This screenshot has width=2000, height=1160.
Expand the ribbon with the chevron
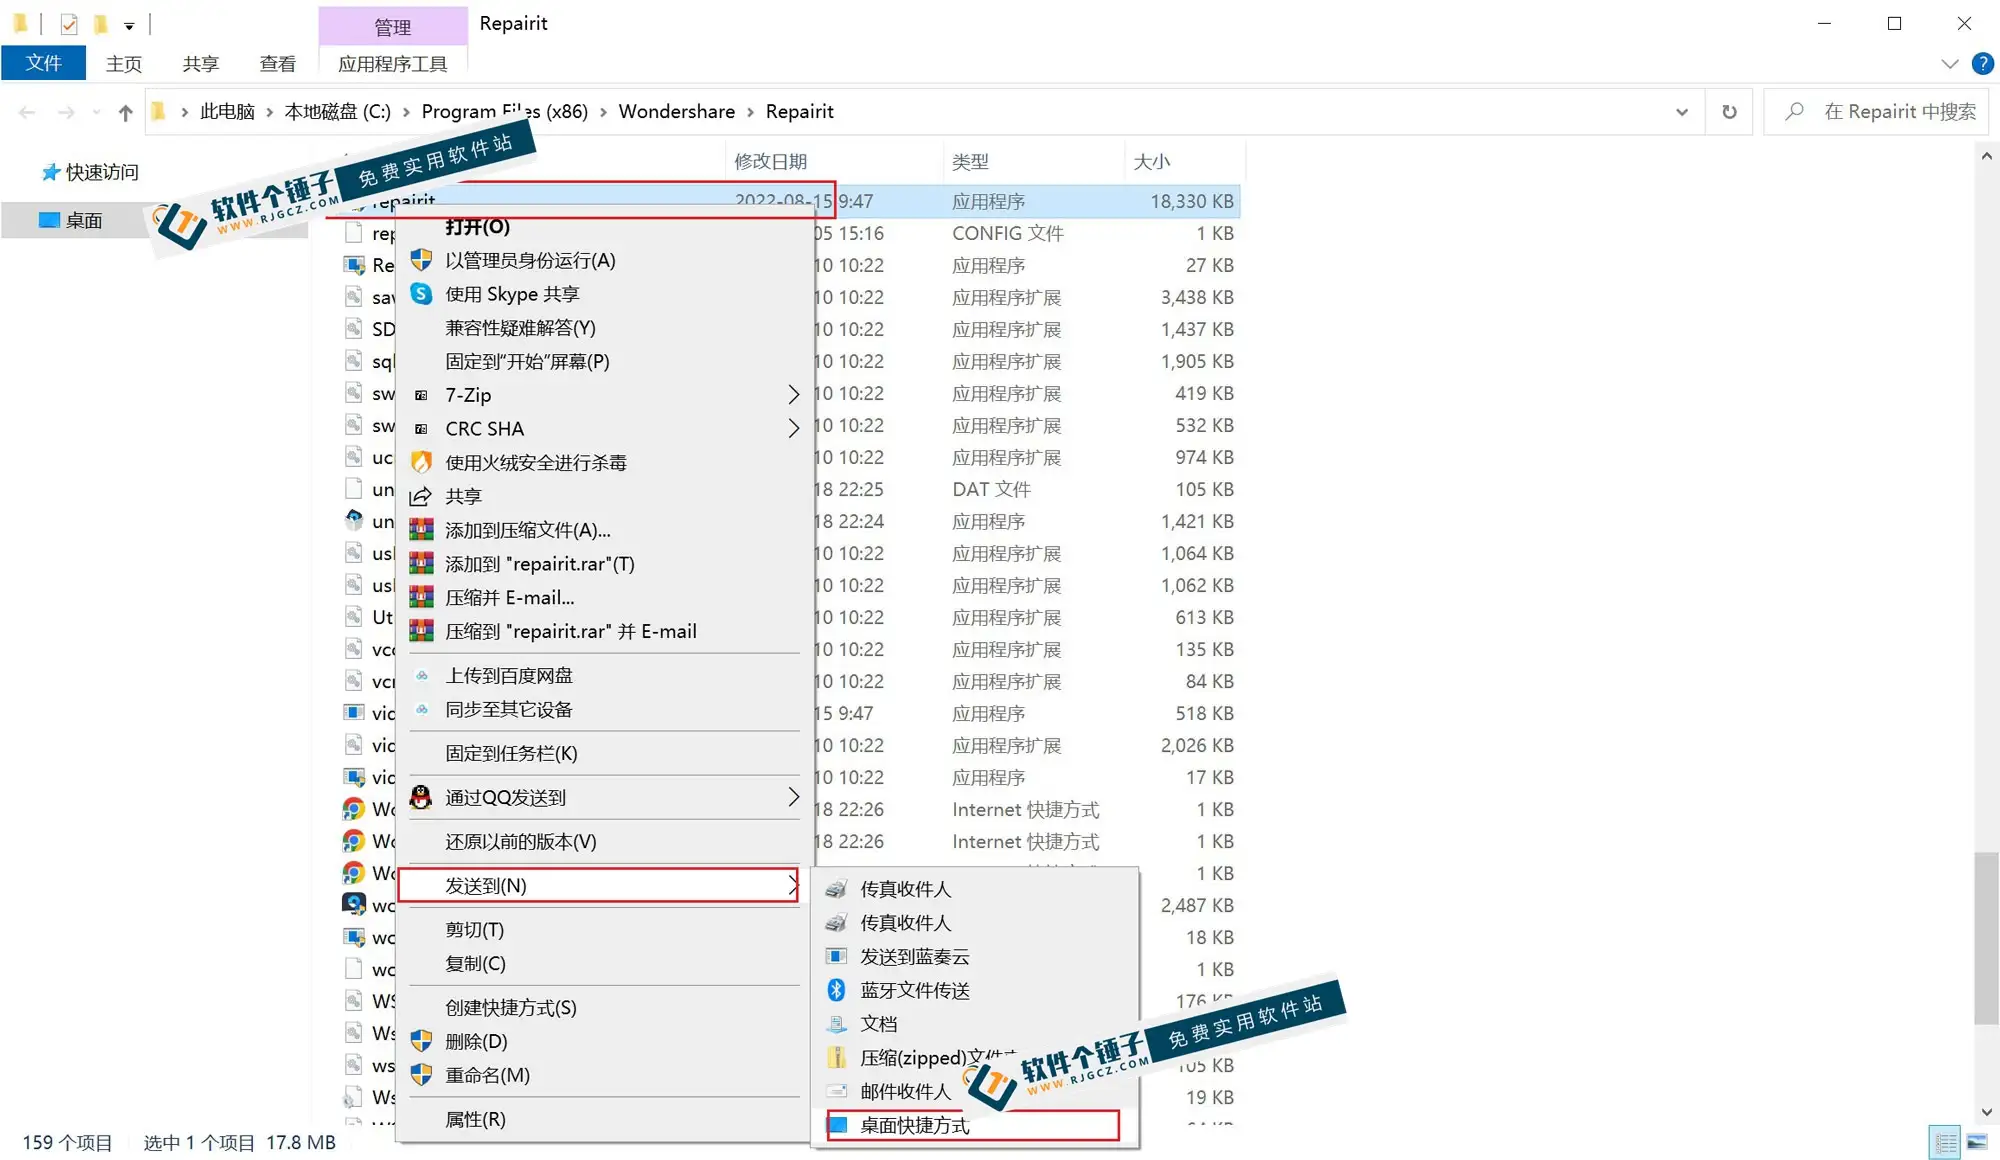point(1949,63)
